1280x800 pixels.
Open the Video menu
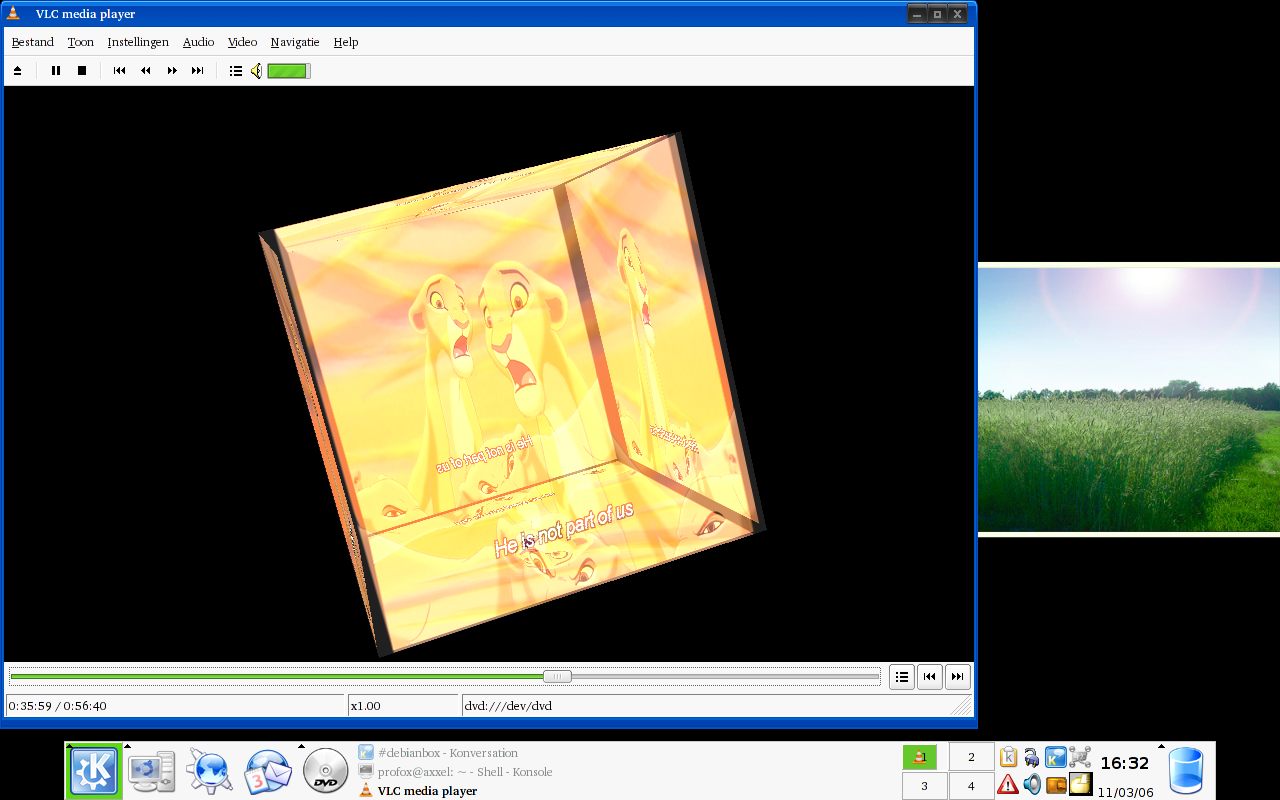click(x=242, y=42)
